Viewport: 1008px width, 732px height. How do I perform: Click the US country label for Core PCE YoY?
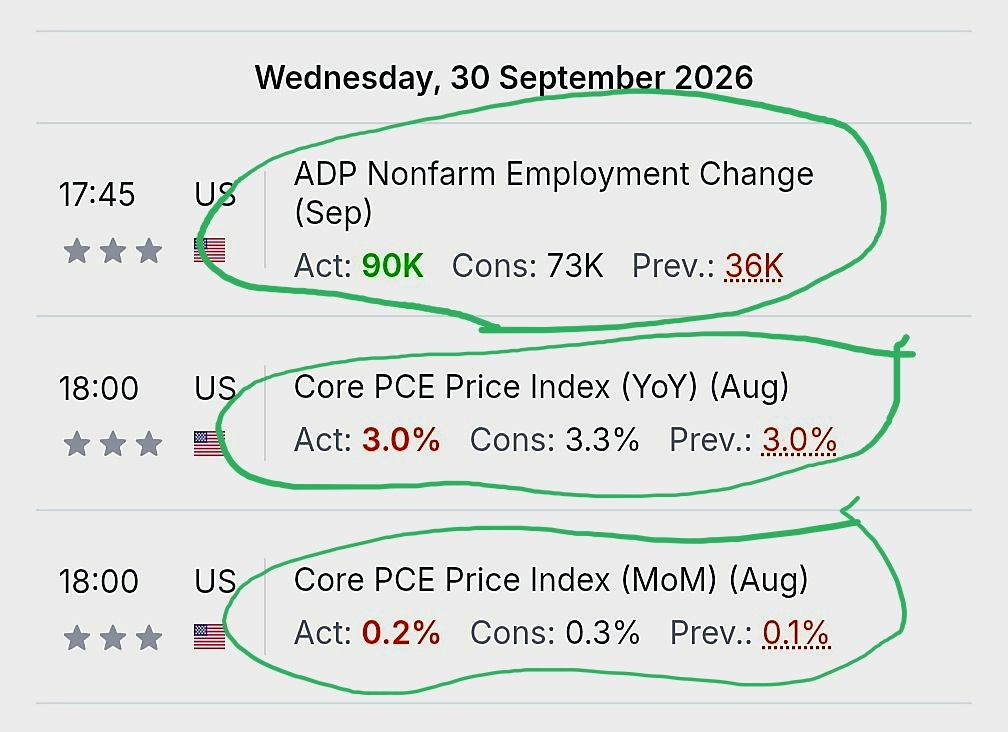(x=215, y=388)
